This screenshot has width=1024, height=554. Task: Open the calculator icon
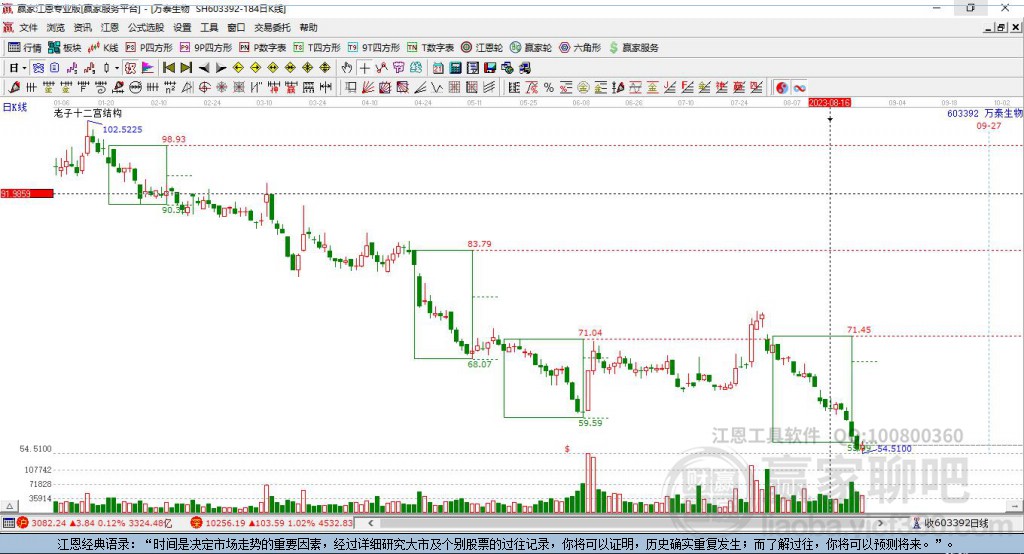pyautogui.click(x=456, y=68)
